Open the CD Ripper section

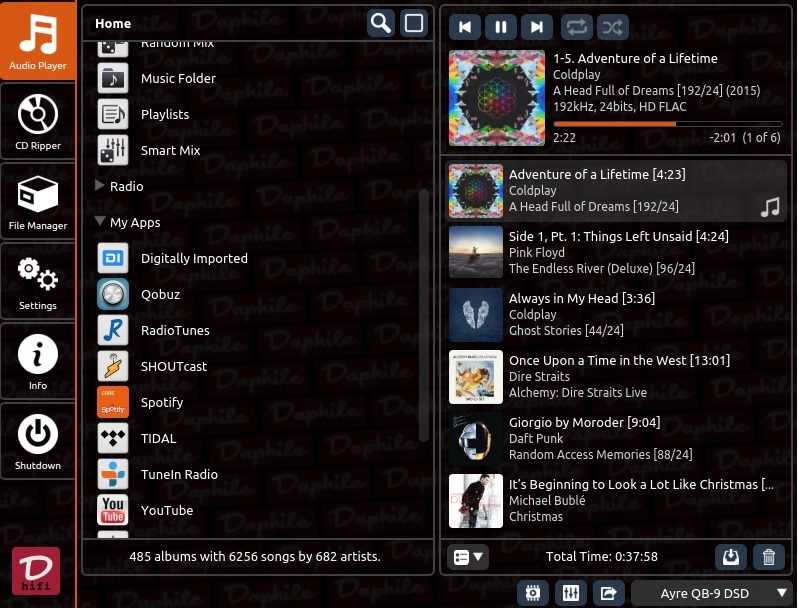(38, 121)
